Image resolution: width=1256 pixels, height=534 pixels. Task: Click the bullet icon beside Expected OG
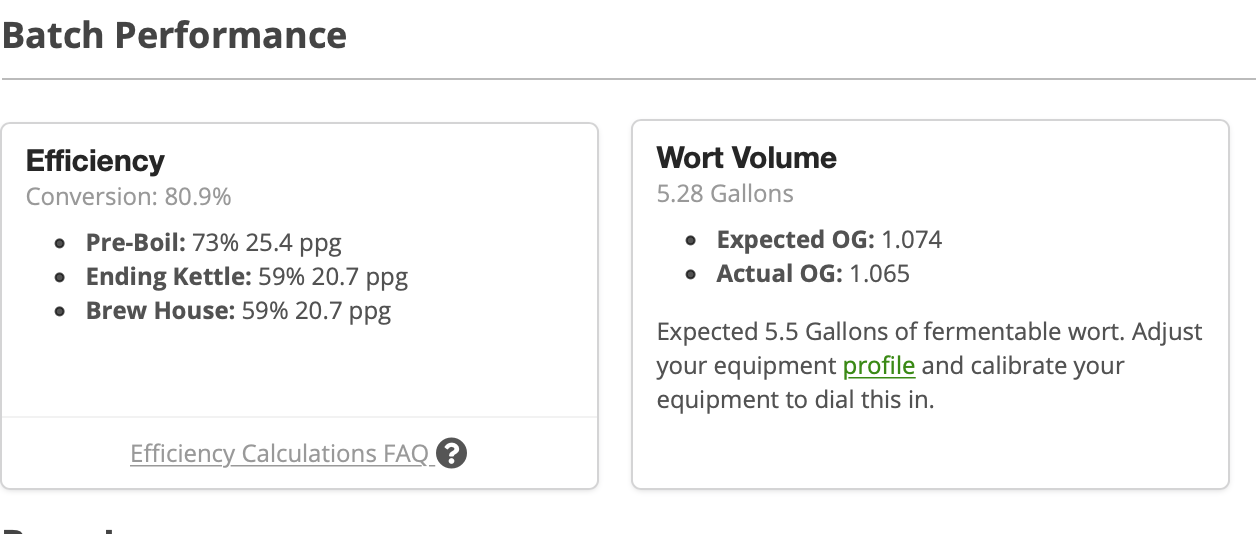point(692,241)
